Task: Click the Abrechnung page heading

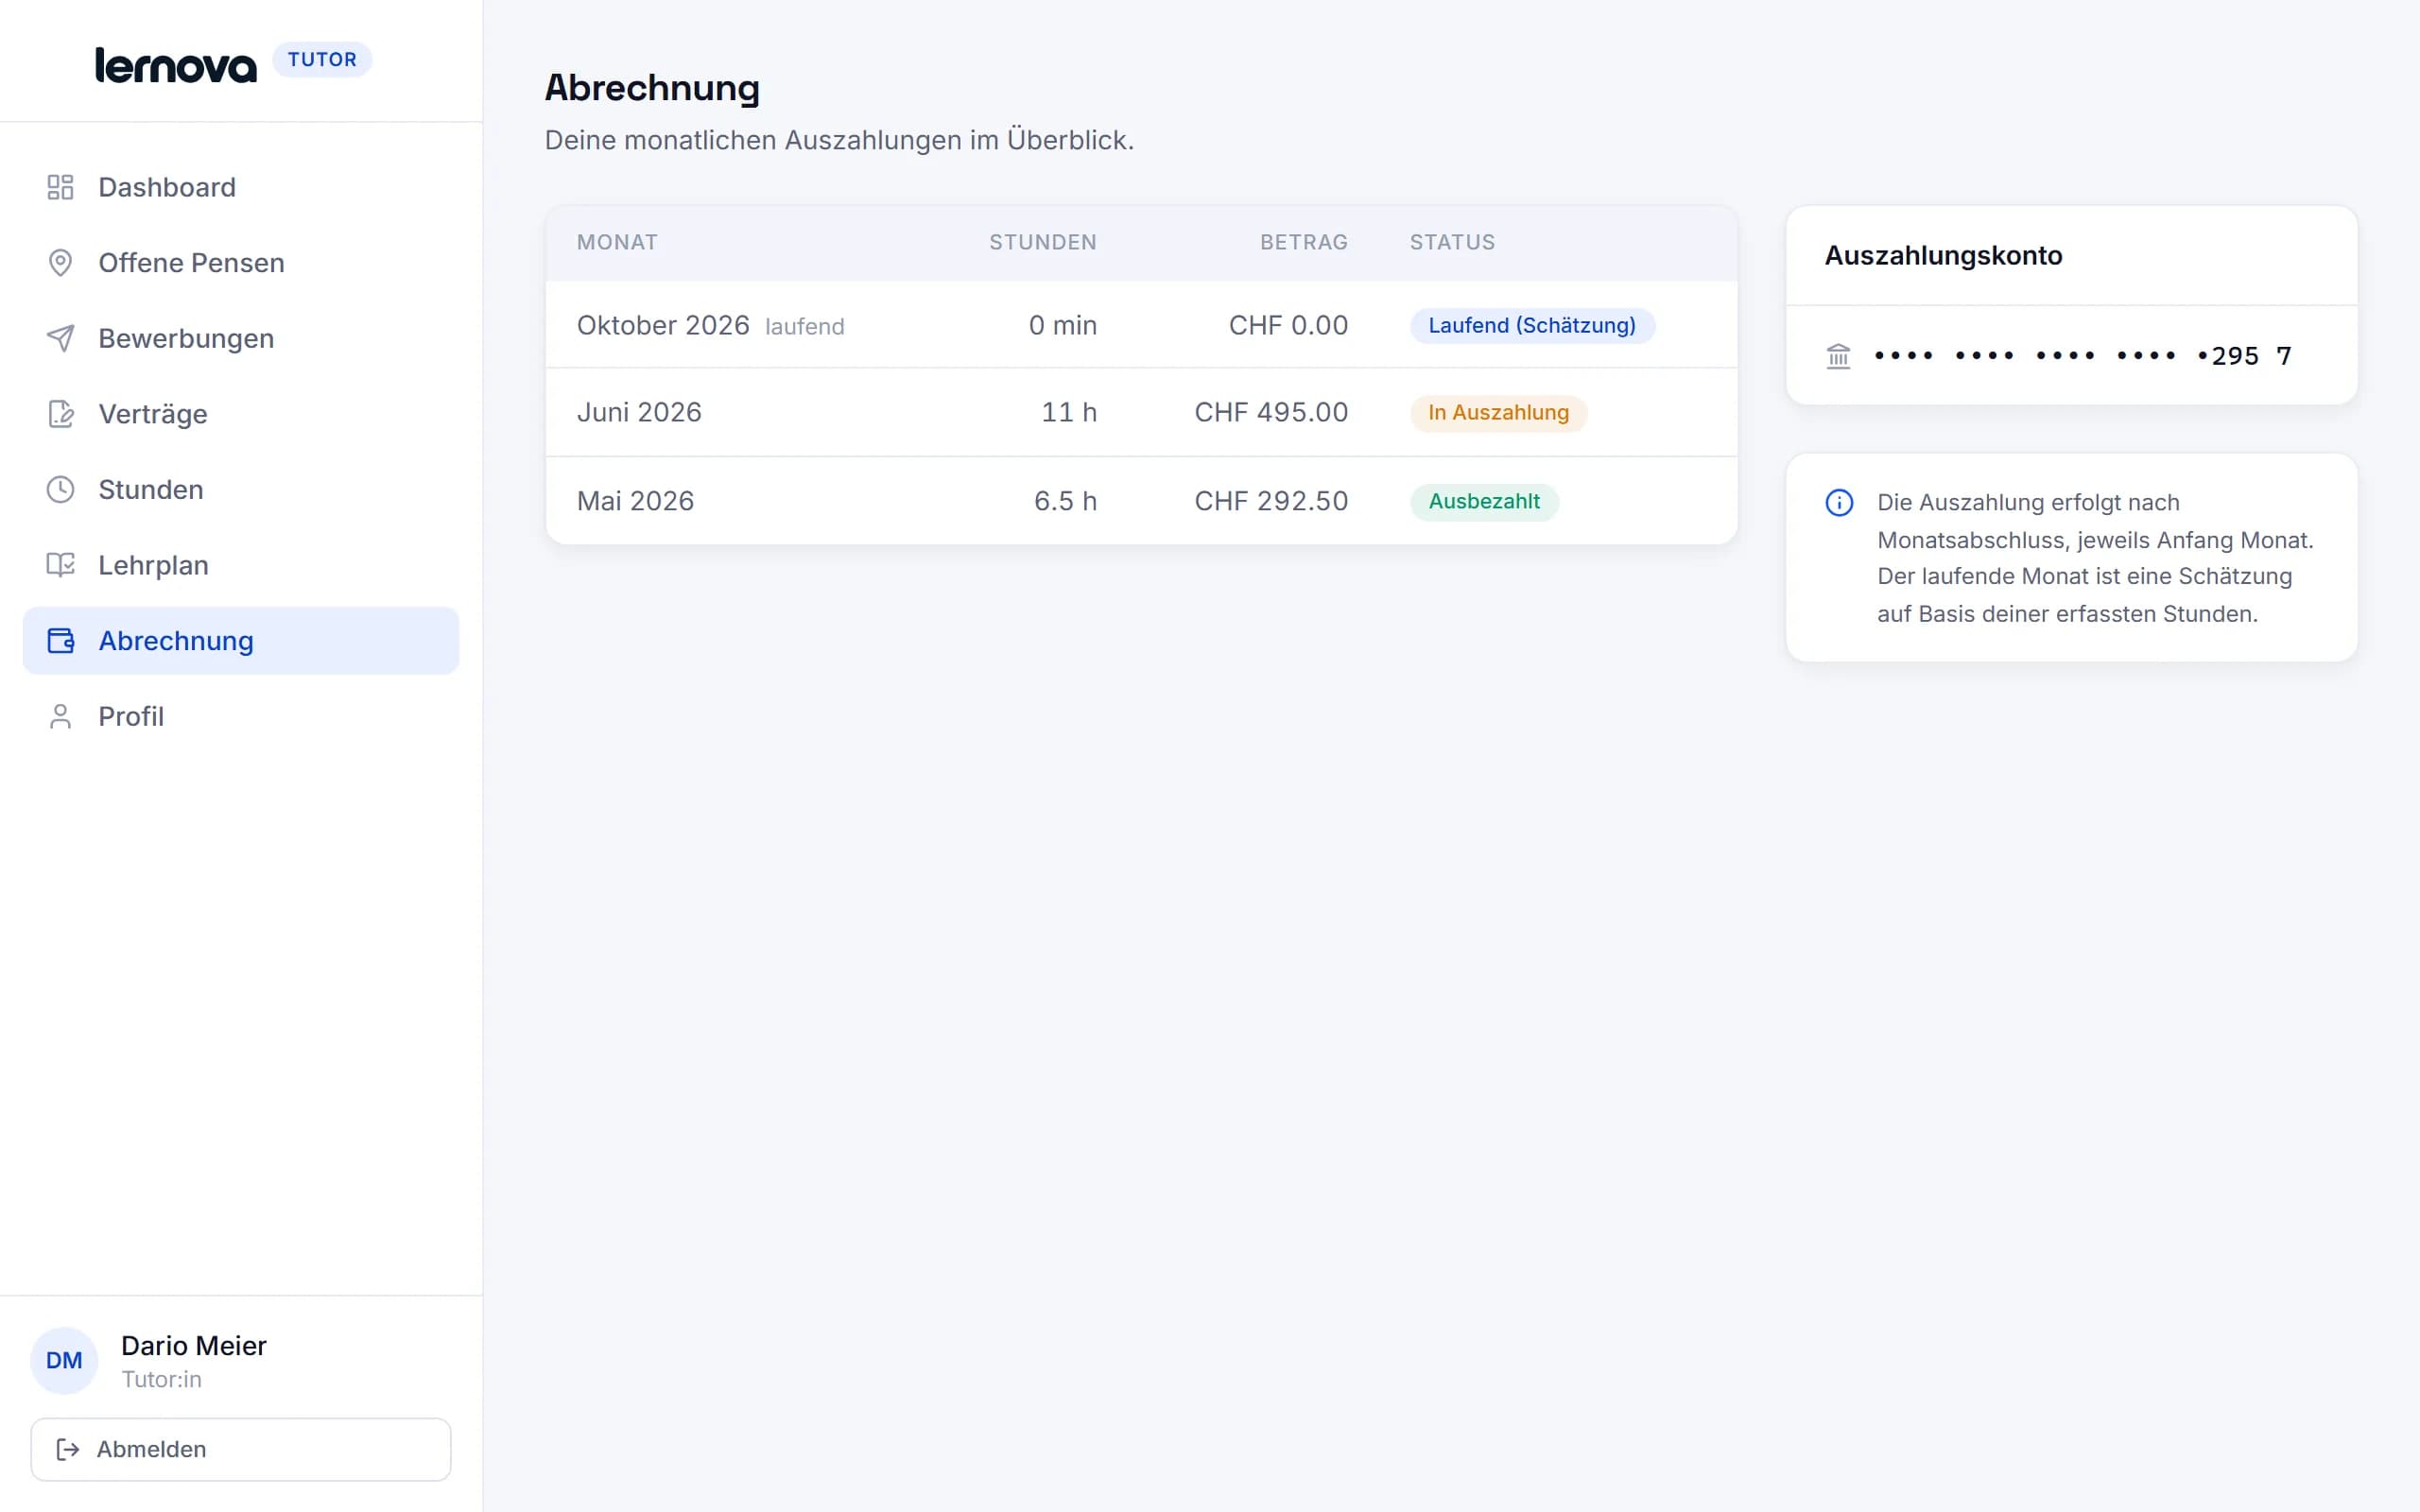Action: (x=652, y=88)
